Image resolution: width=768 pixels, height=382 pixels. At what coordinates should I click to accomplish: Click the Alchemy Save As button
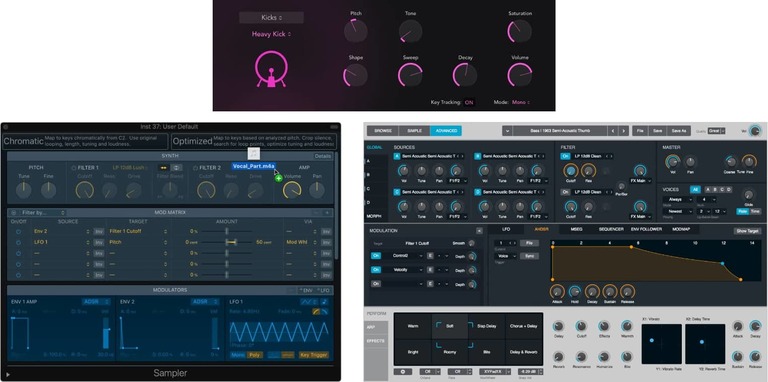[679, 131]
